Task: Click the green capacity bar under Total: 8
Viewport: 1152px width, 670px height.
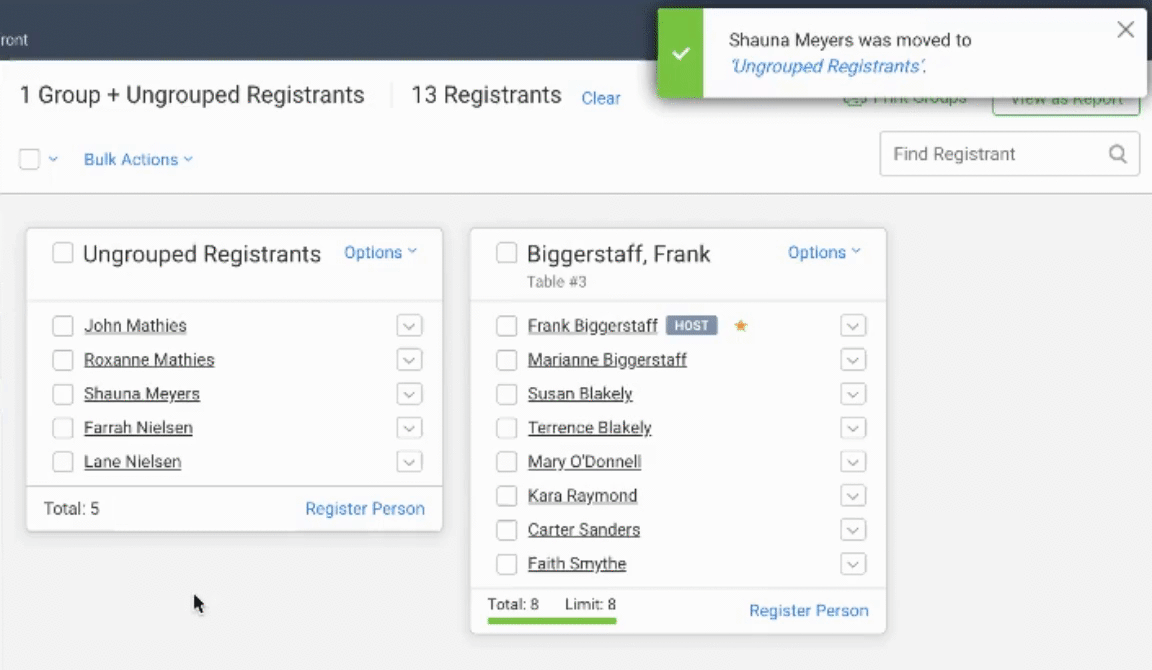Action: [x=552, y=621]
